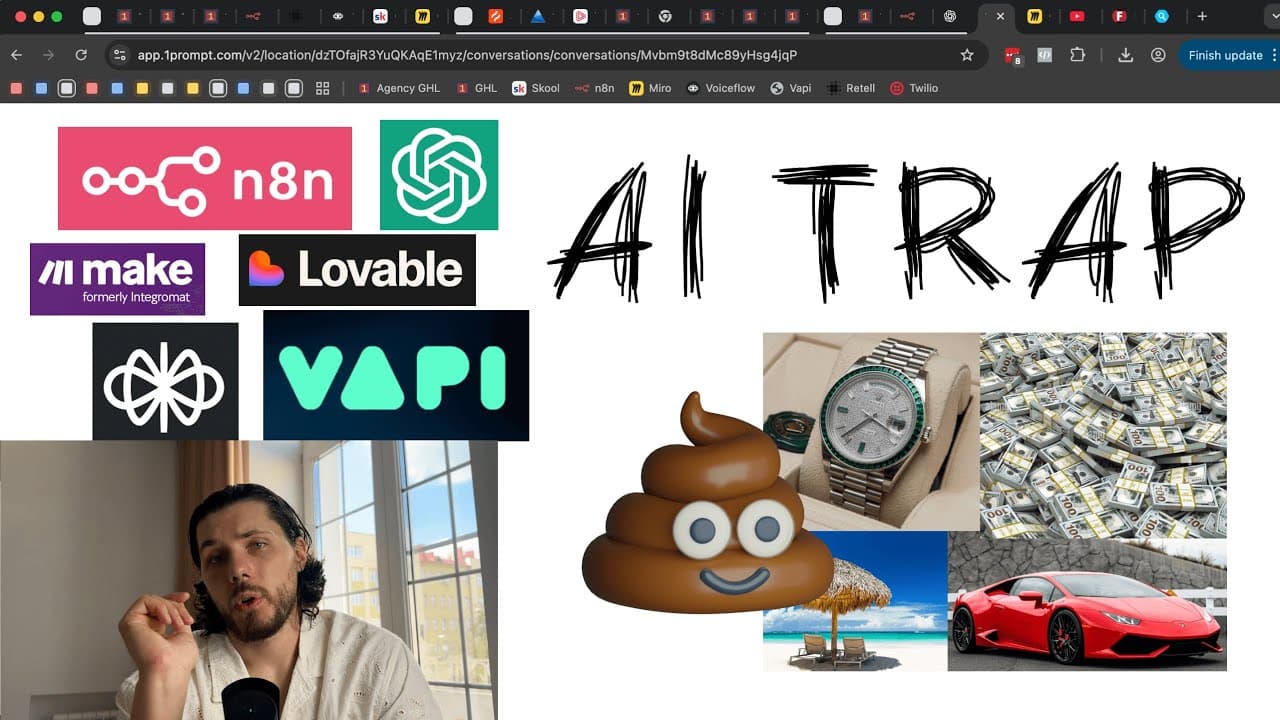This screenshot has width=1280, height=720.
Task: Open the n8n bookmark
Action: point(595,88)
